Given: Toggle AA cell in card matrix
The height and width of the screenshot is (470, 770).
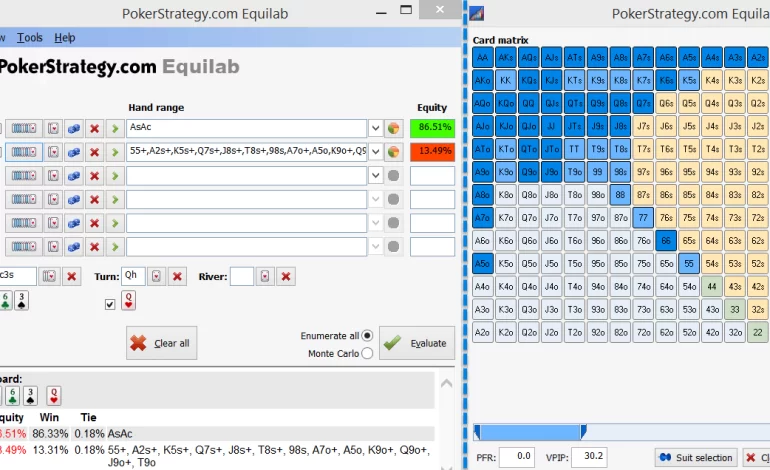Looking at the screenshot, I should tap(482, 57).
